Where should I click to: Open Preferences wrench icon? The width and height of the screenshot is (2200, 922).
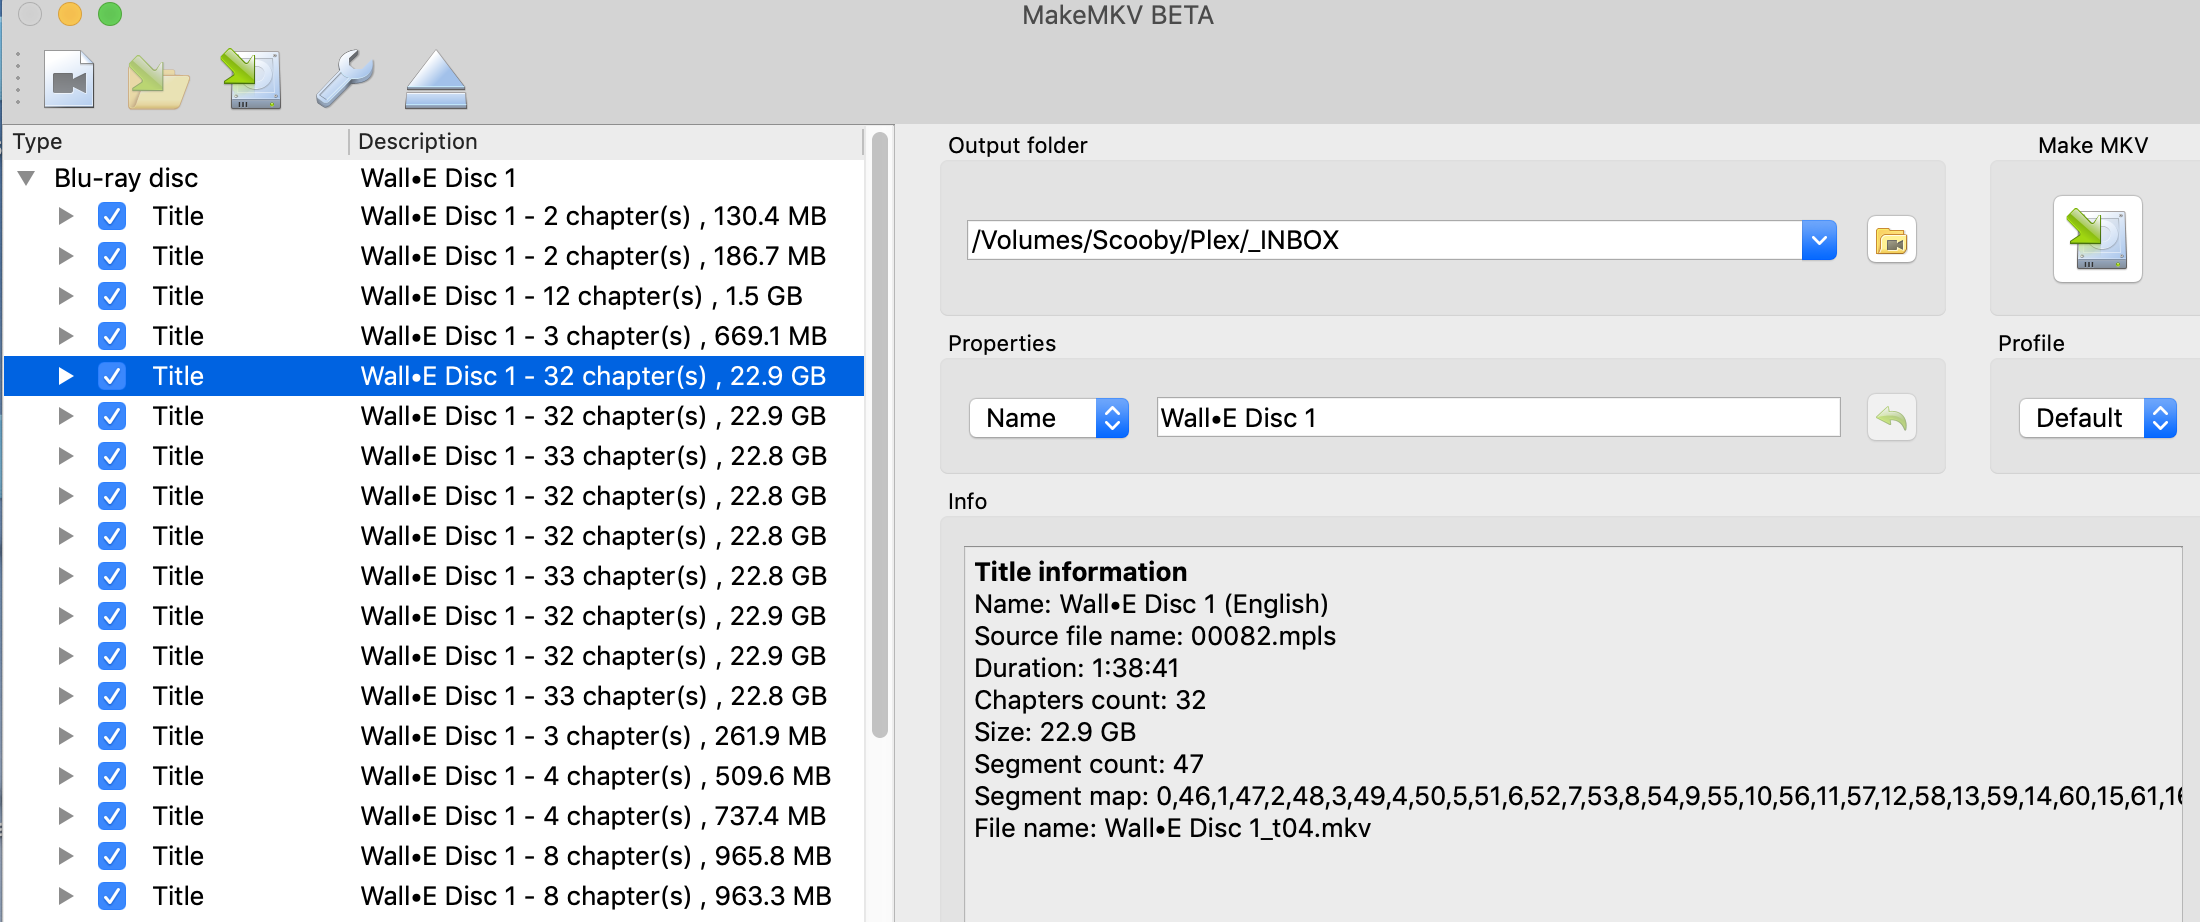coord(345,79)
